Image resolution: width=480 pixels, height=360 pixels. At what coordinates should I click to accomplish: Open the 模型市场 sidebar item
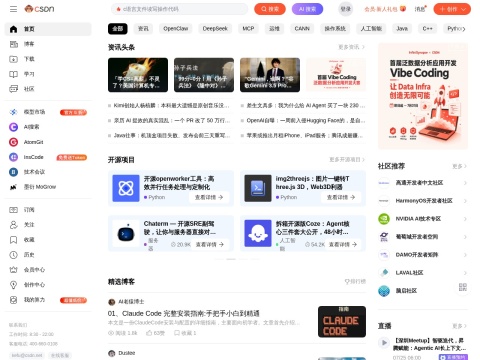[x=48, y=112]
